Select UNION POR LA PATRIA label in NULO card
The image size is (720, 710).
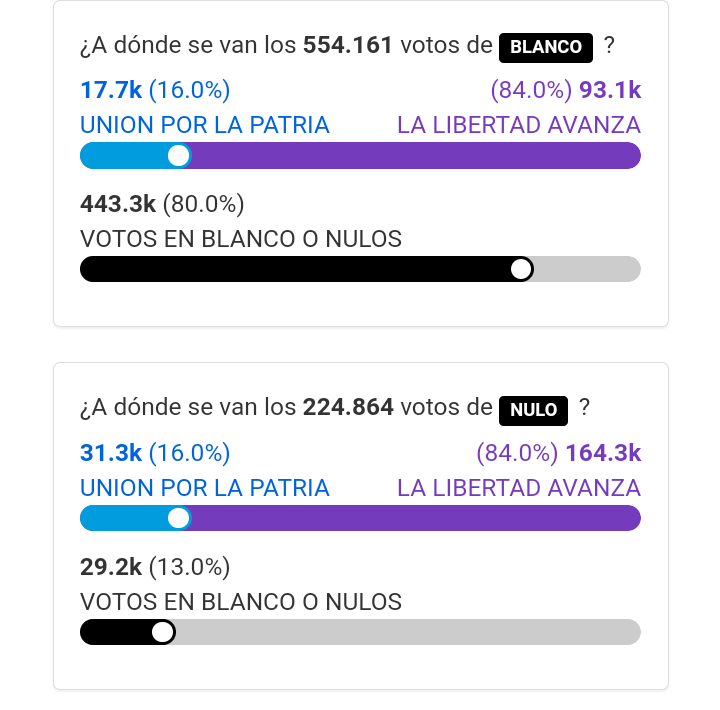tap(205, 488)
